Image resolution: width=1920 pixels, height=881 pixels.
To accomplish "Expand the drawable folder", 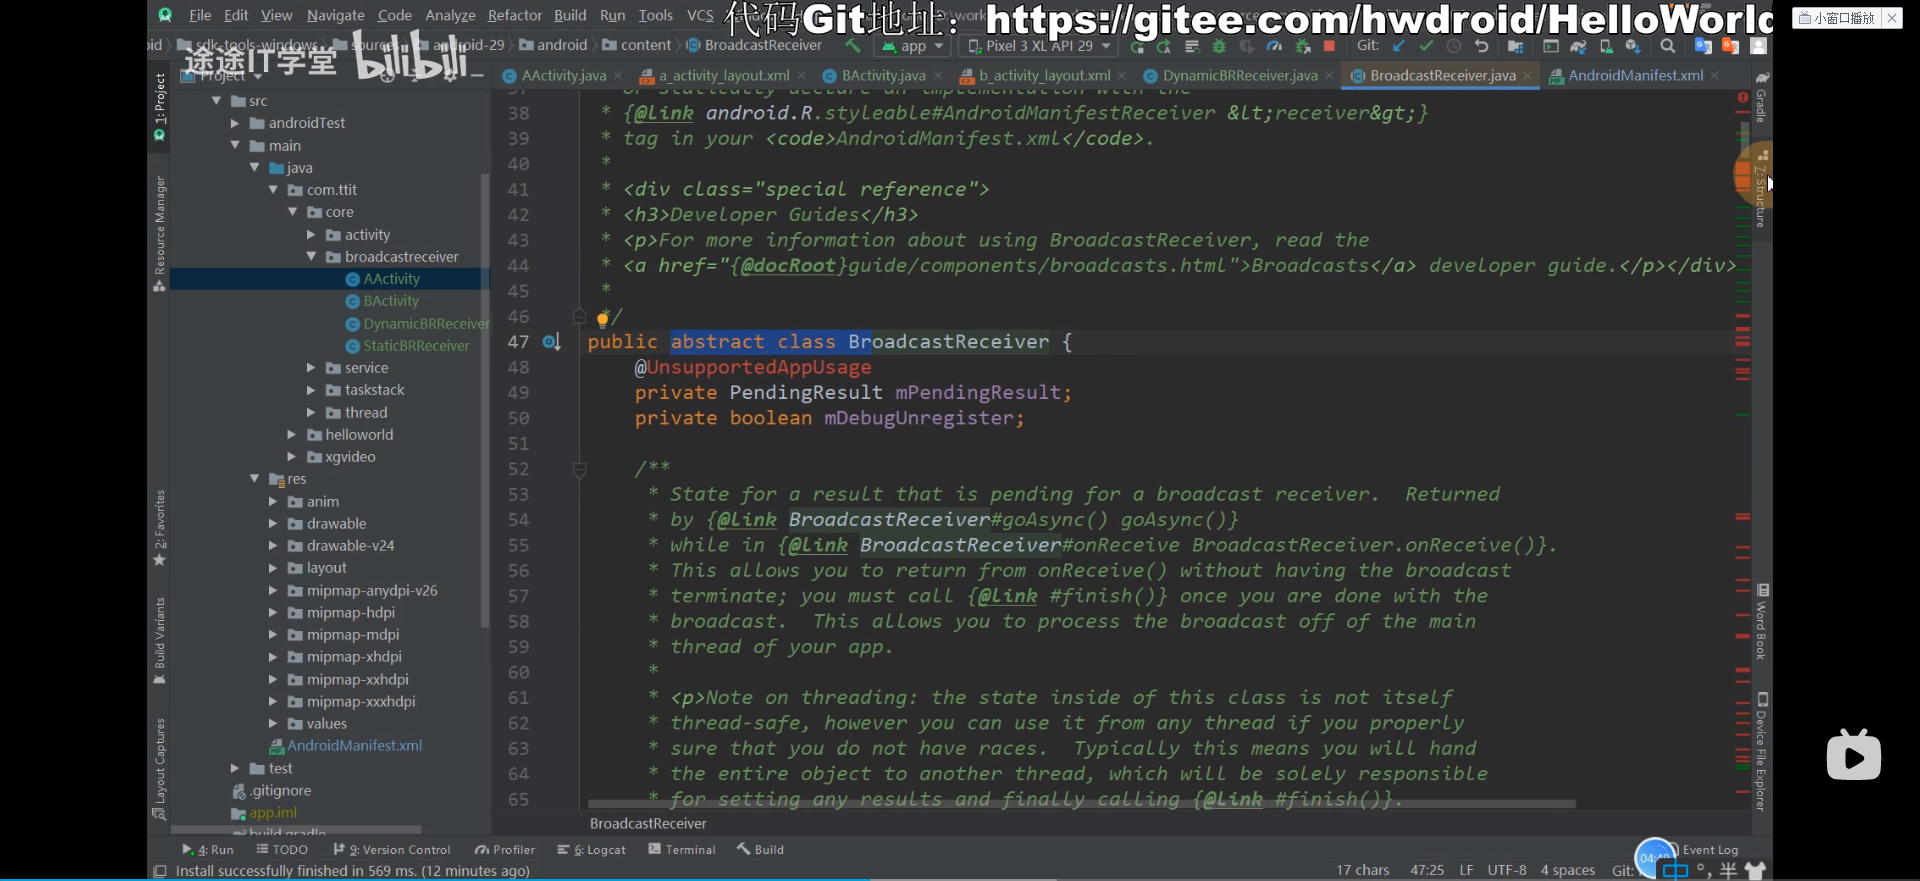I will pos(273,524).
